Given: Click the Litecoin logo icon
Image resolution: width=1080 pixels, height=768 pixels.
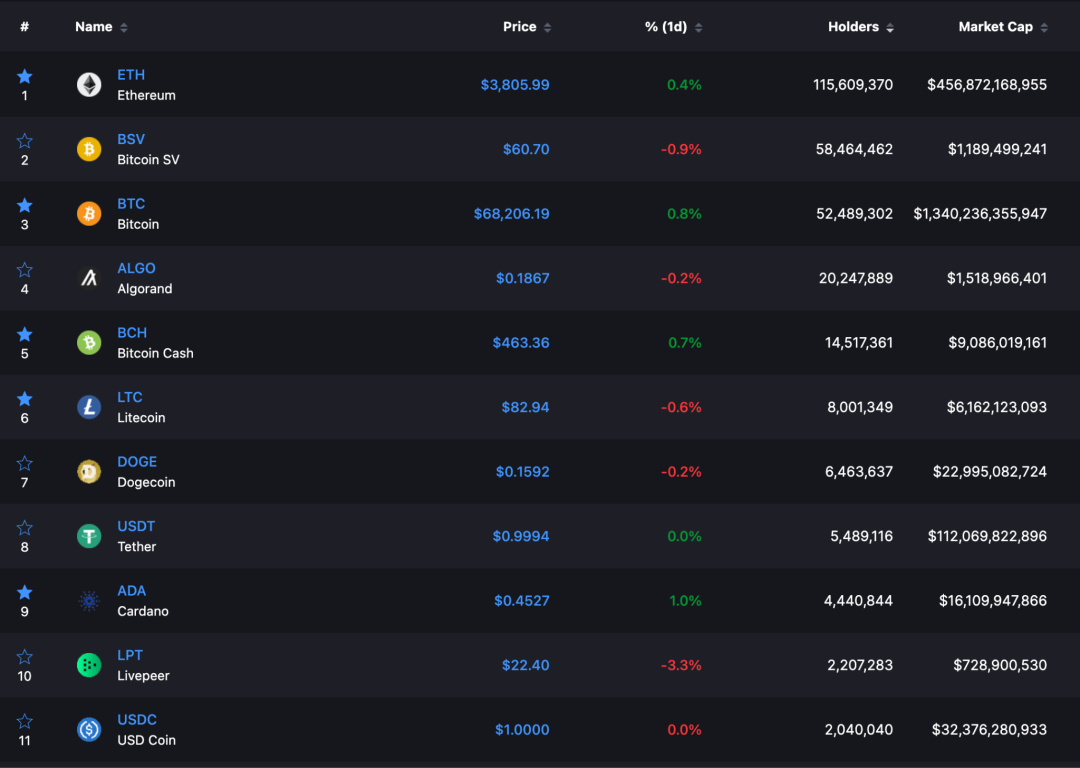Looking at the screenshot, I should pos(89,407).
